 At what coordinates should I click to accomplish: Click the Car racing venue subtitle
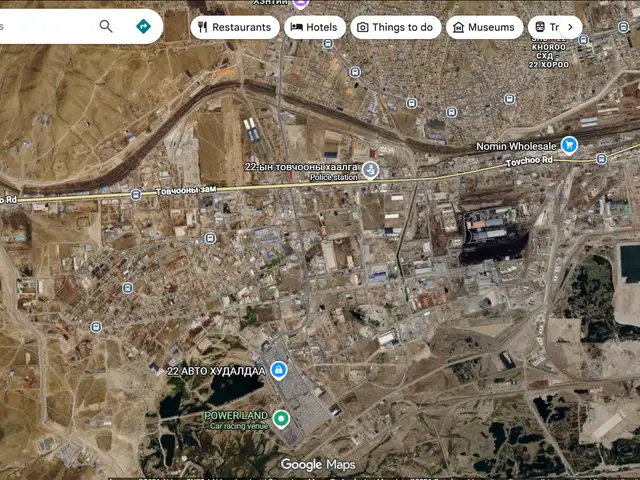pos(239,426)
